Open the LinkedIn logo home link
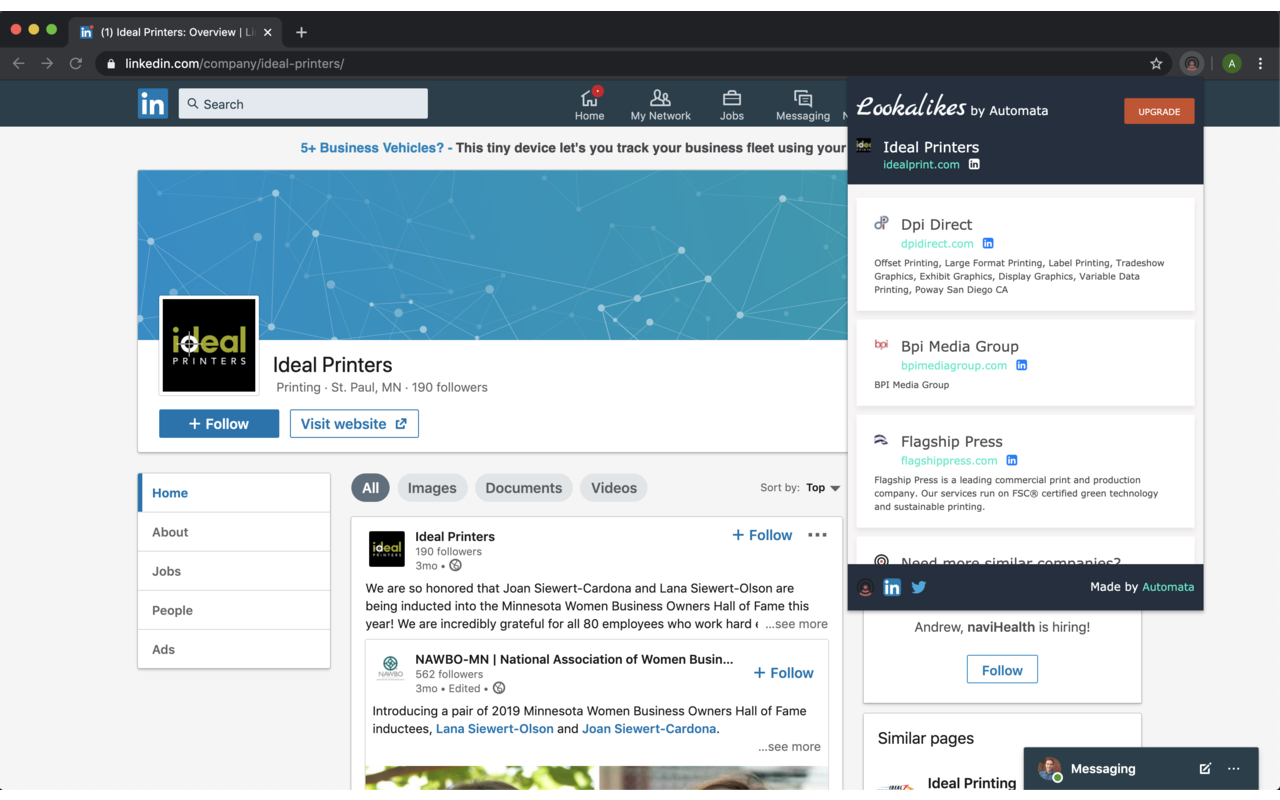This screenshot has width=1280, height=800. (152, 104)
